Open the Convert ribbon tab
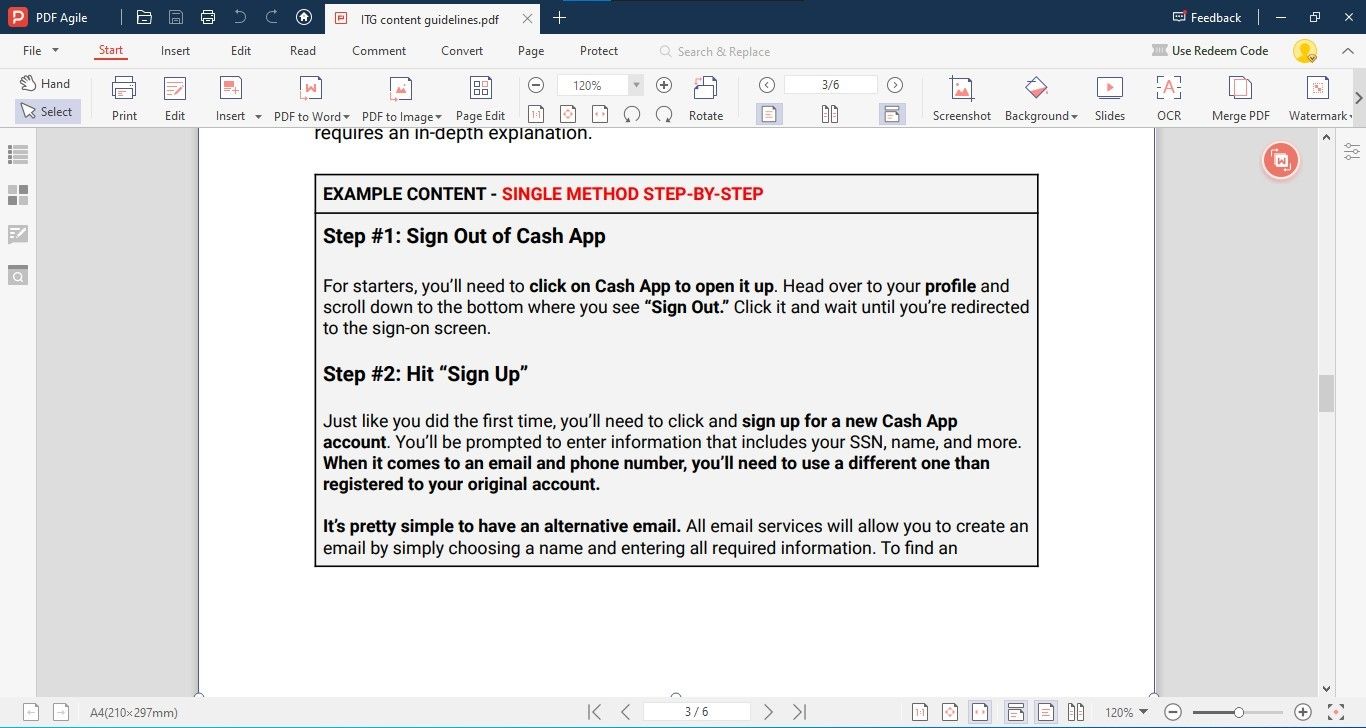The image size is (1366, 728). tap(462, 51)
